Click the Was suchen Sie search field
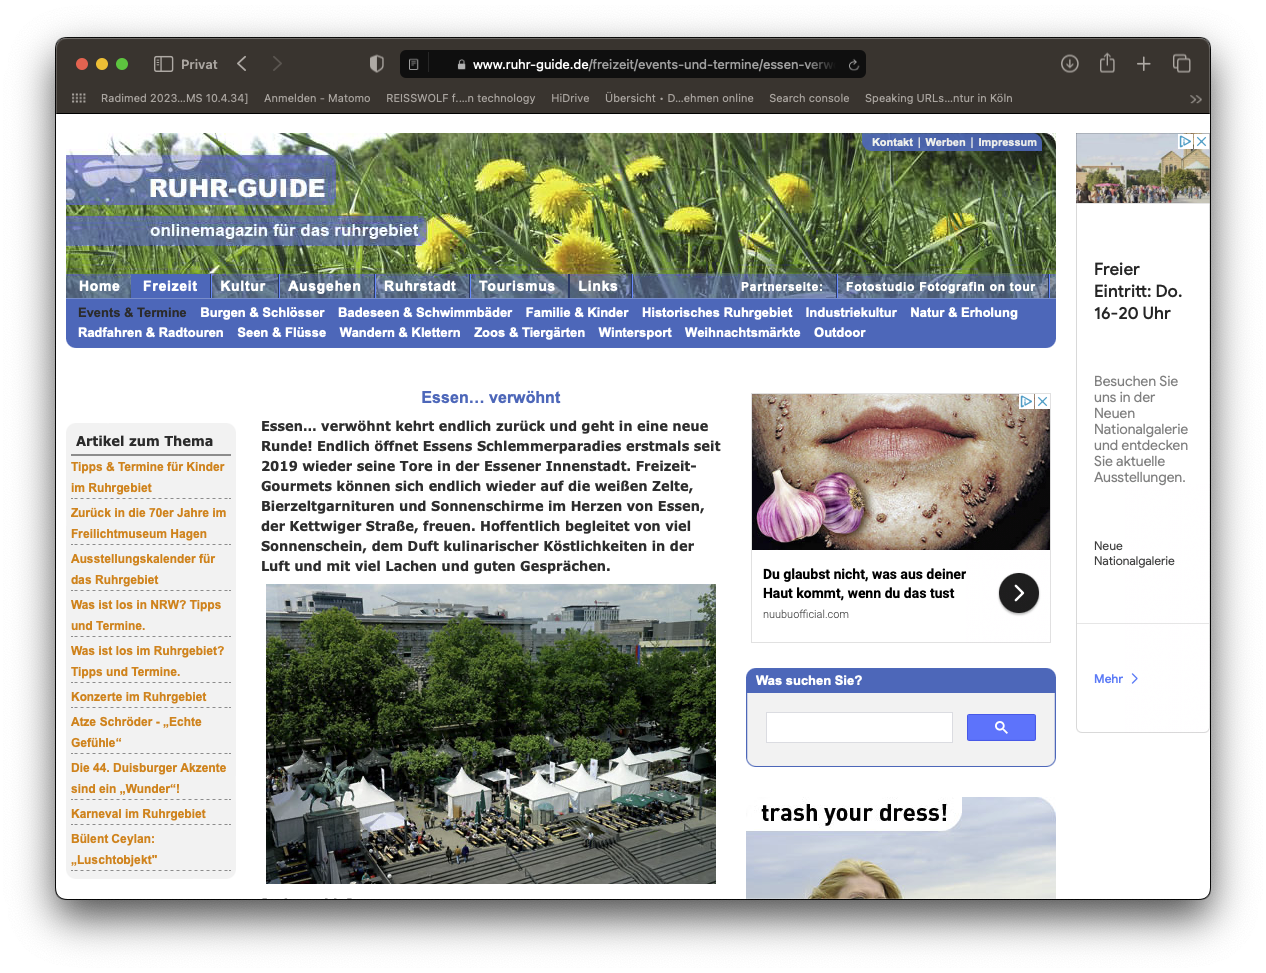This screenshot has height=973, width=1266. click(x=859, y=727)
